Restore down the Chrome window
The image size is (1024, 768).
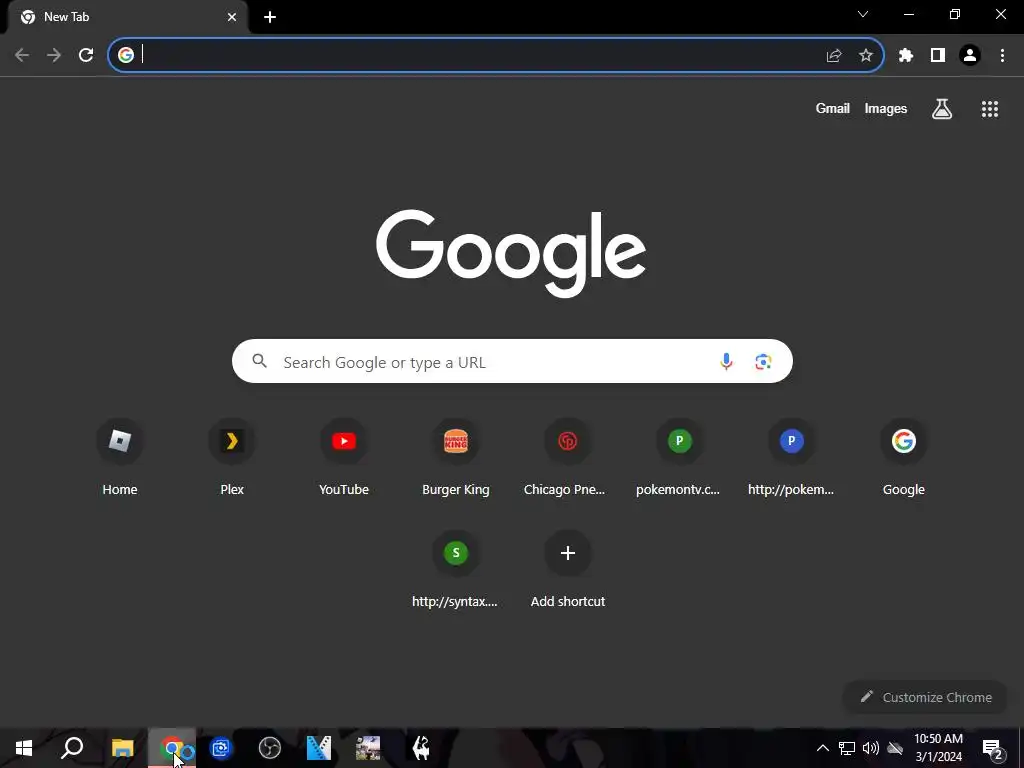954,14
